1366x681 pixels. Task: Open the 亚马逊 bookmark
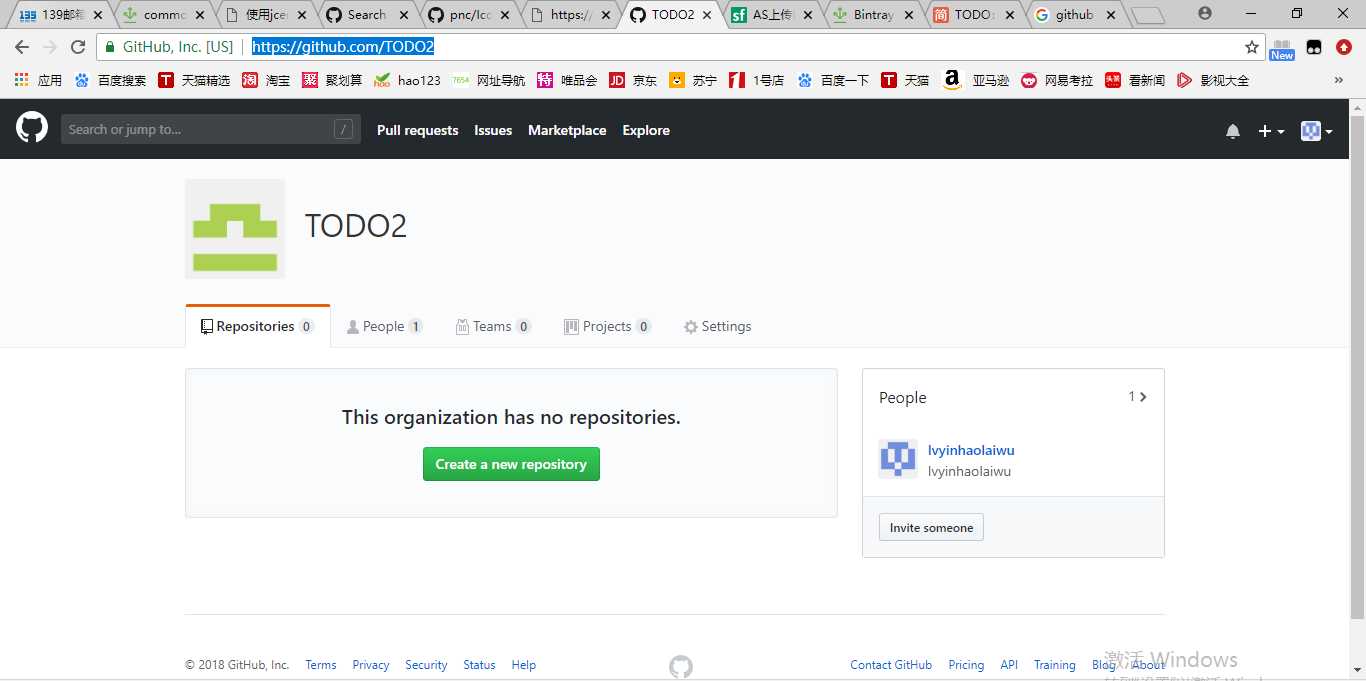976,80
